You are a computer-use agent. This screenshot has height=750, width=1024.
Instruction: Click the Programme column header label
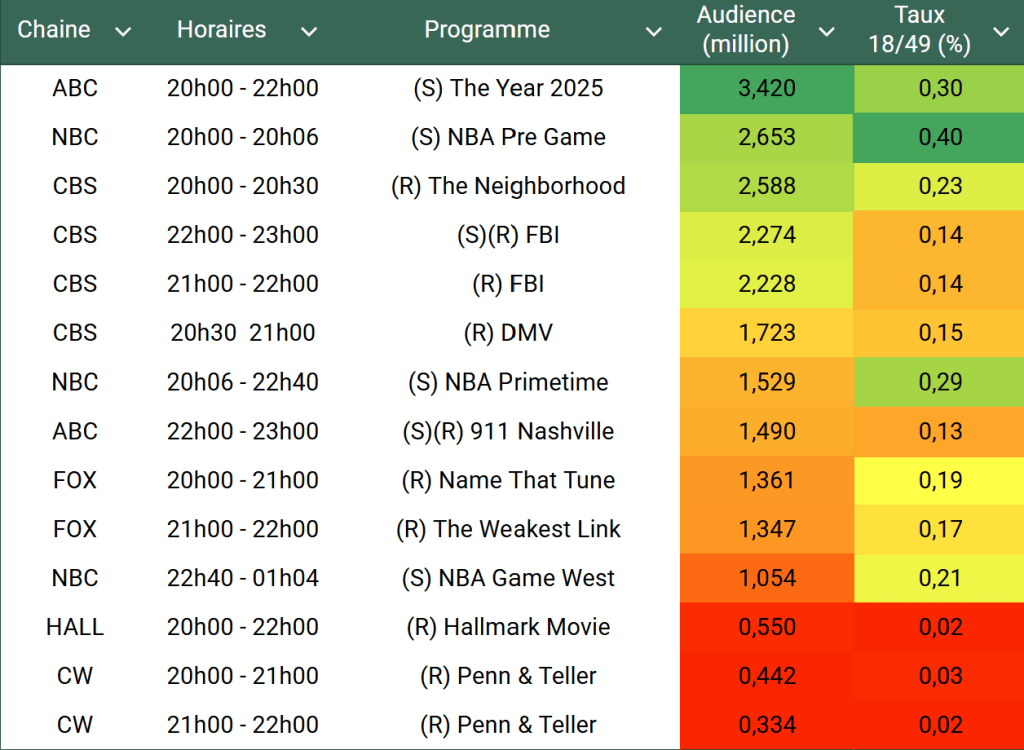click(x=487, y=30)
